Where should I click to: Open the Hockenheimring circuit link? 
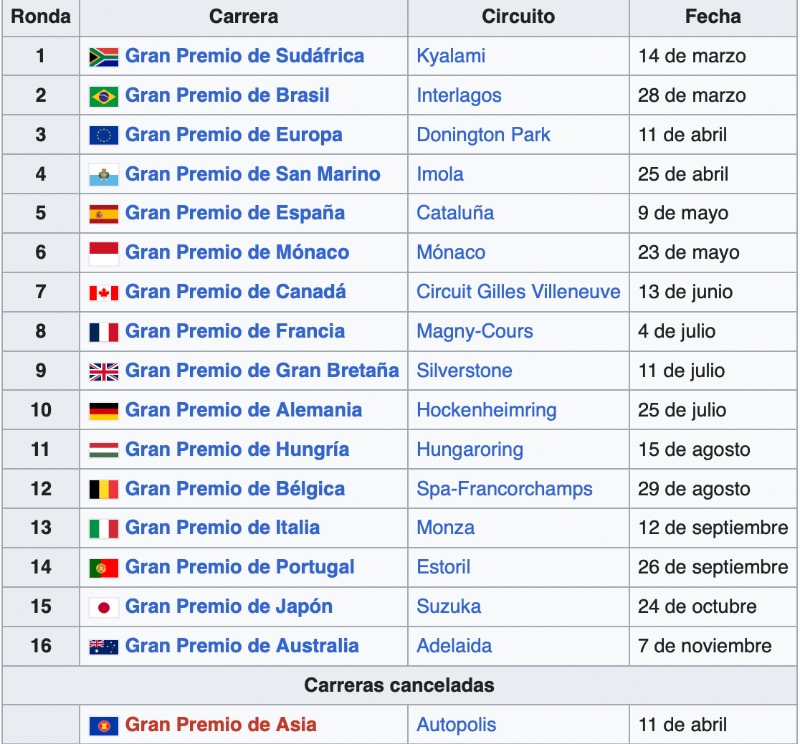[486, 410]
